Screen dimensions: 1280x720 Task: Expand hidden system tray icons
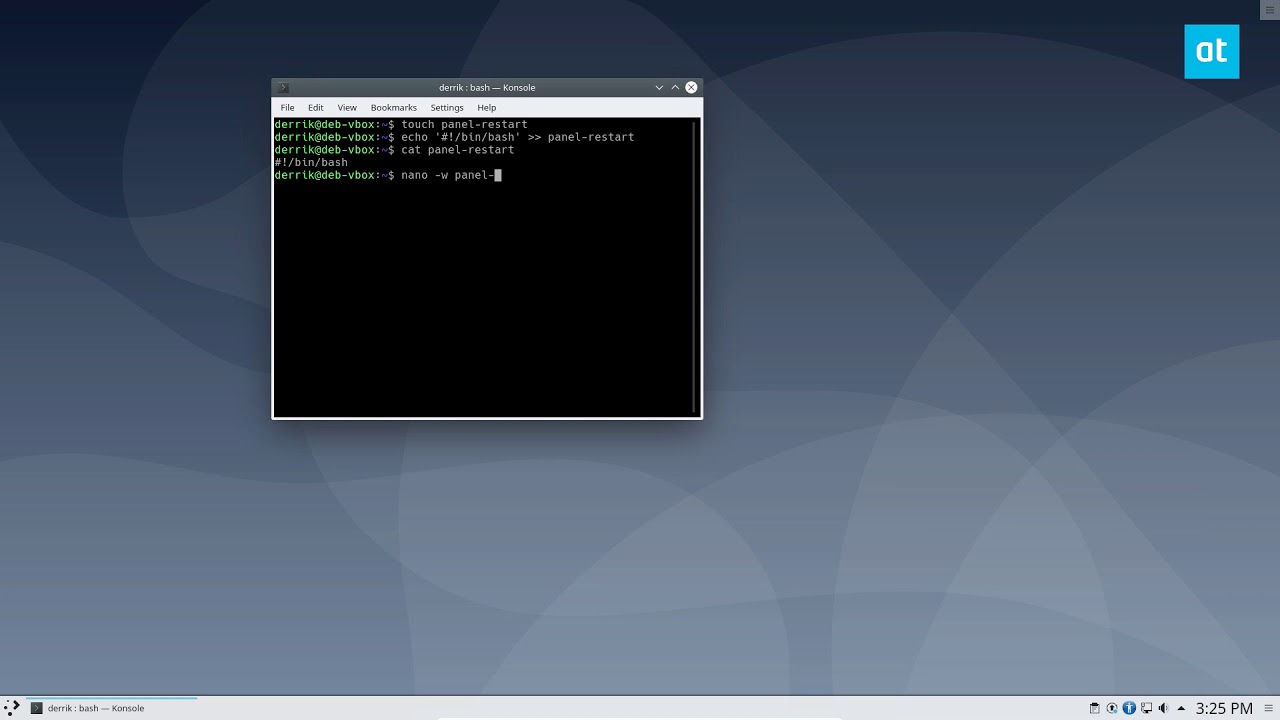[1181, 708]
